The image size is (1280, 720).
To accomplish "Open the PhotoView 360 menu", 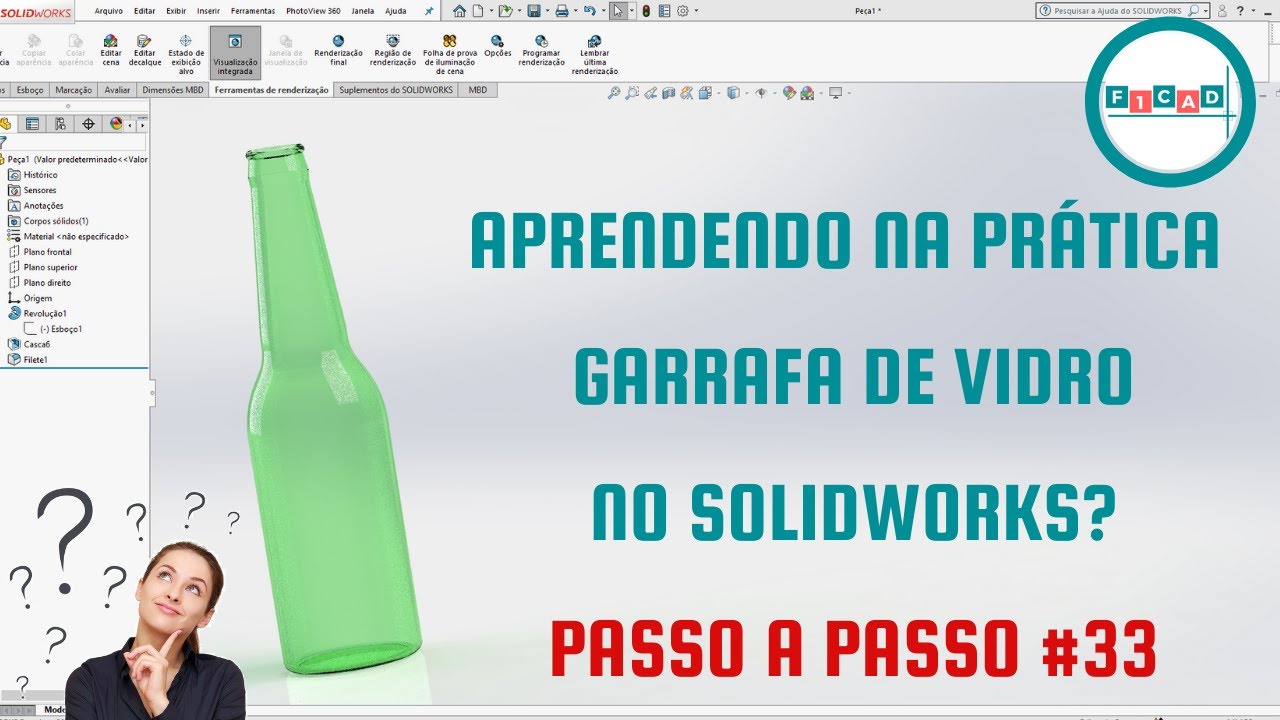I will click(x=313, y=11).
